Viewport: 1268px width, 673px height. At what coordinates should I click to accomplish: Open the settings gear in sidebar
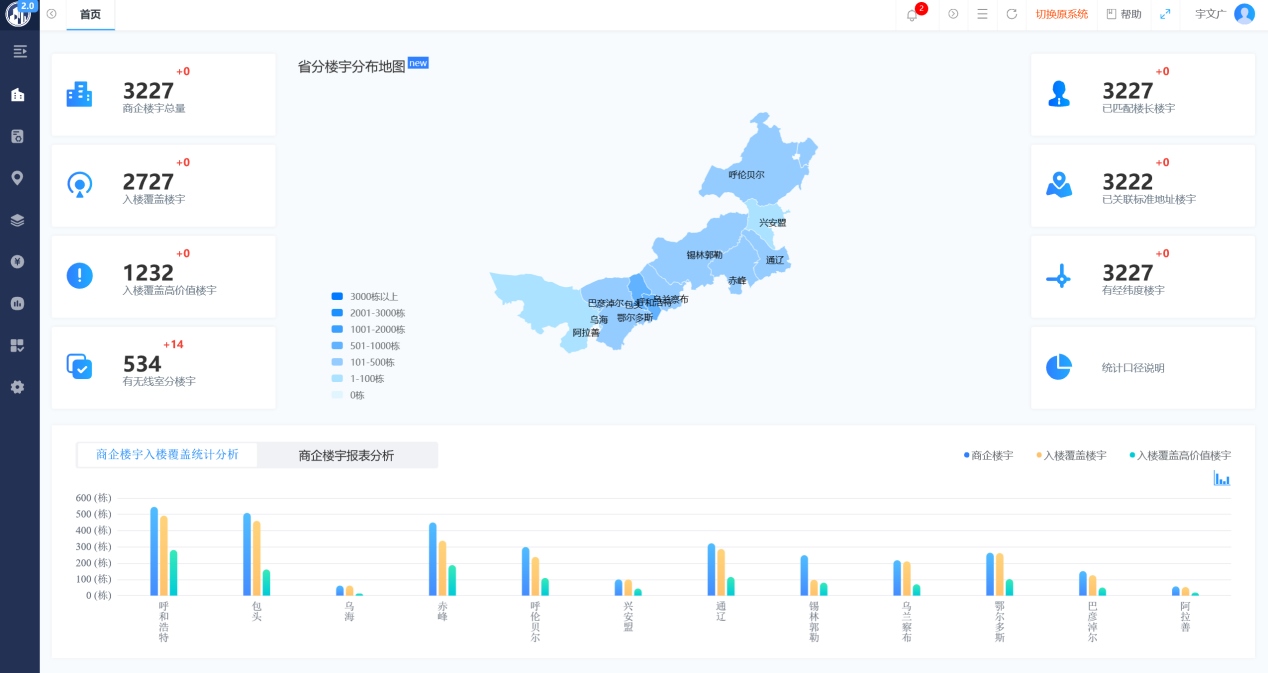17,387
